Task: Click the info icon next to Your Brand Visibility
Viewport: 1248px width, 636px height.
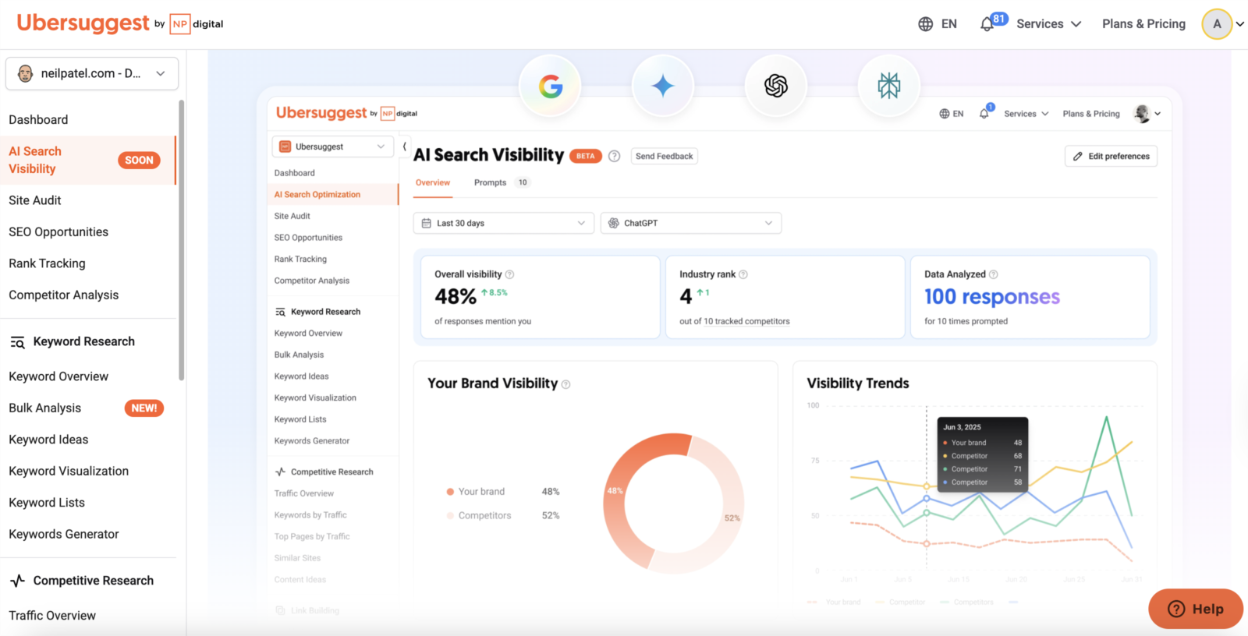Action: pyautogui.click(x=566, y=384)
